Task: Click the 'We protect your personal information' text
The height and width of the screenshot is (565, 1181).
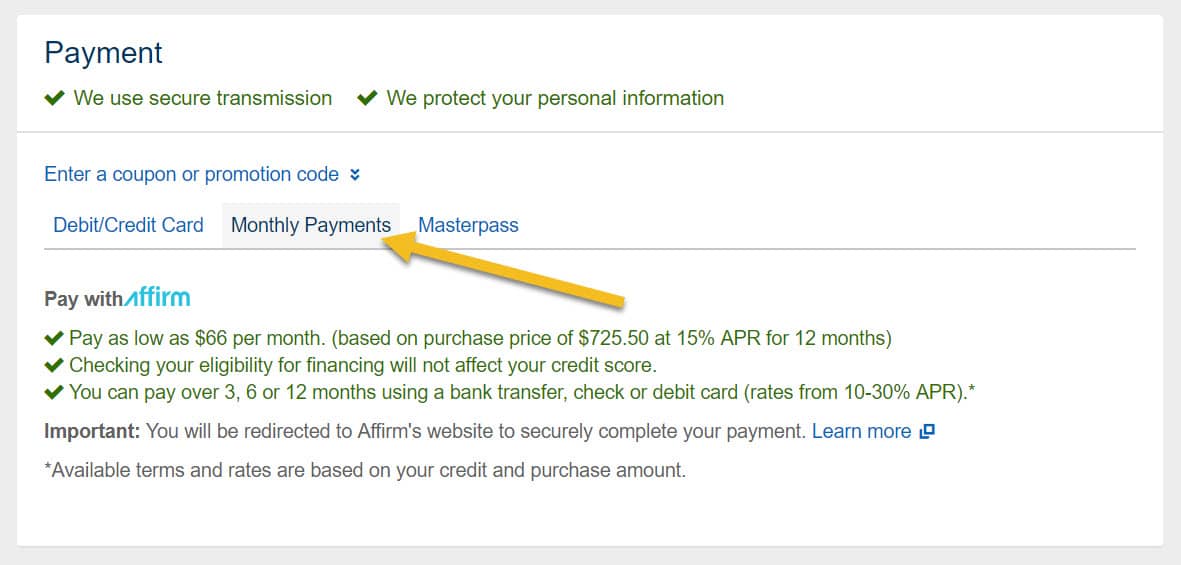Action: click(x=555, y=99)
